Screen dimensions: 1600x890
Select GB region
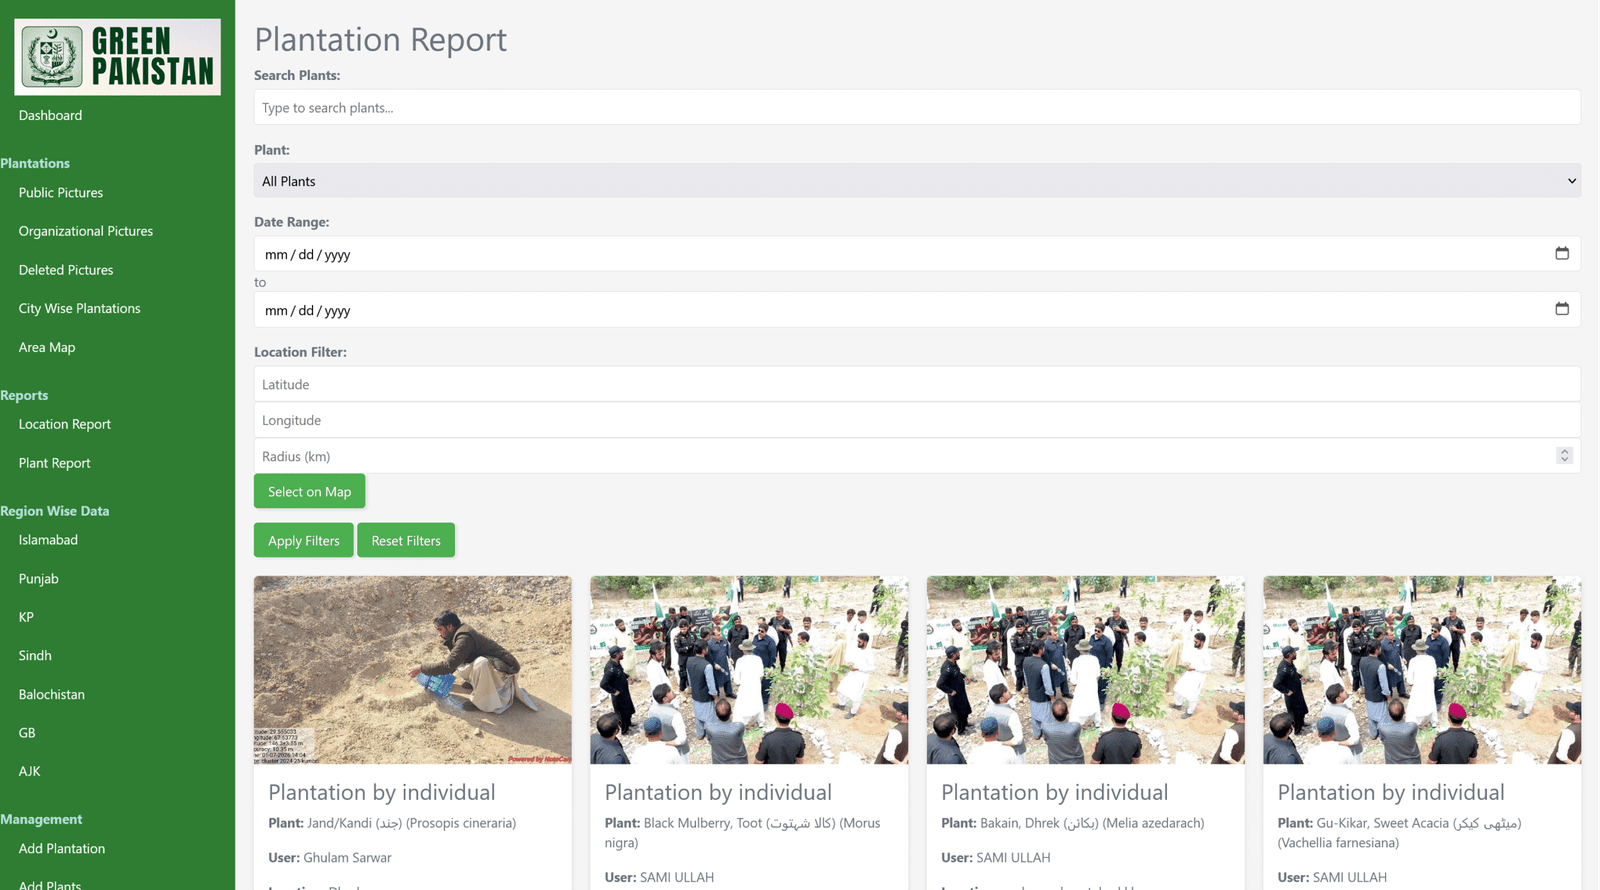pyautogui.click(x=27, y=733)
